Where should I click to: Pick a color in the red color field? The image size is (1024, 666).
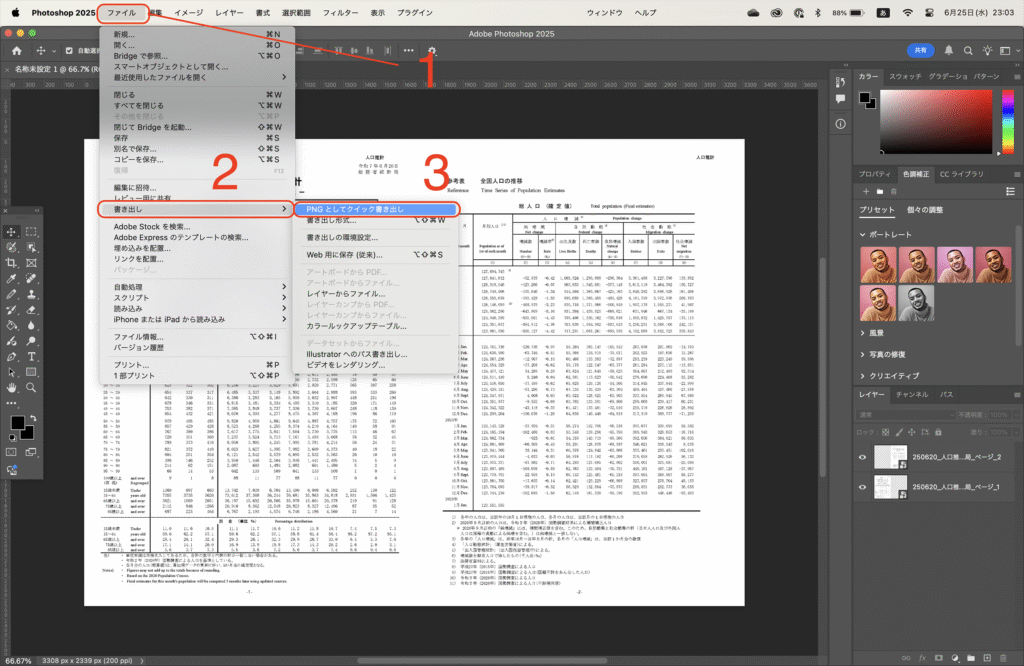pos(936,121)
